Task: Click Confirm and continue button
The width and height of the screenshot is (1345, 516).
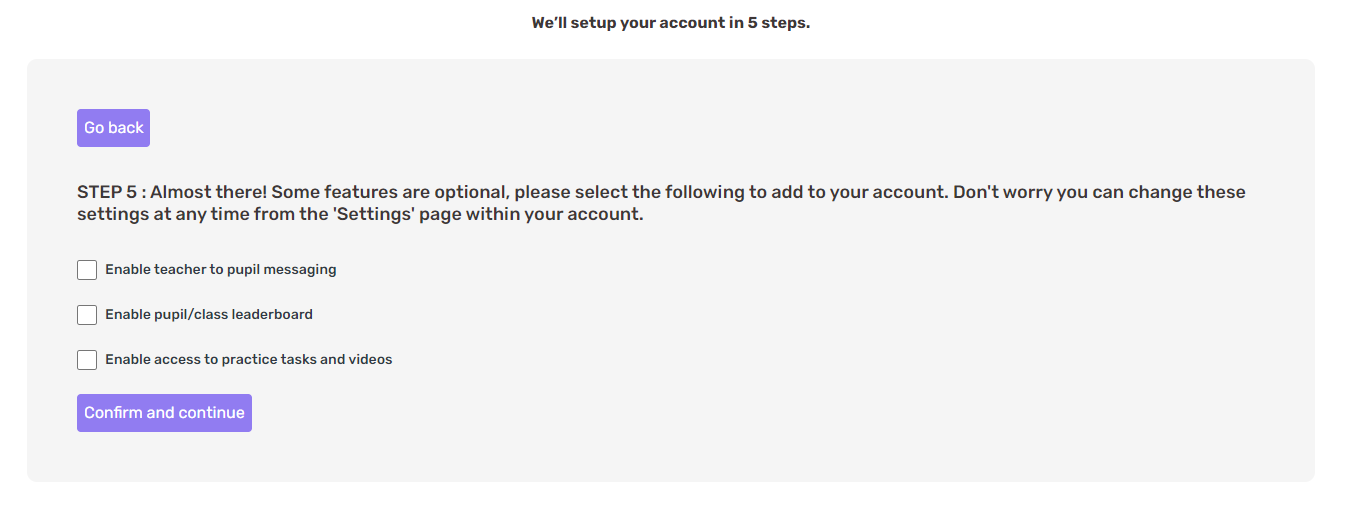Action: pos(164,413)
